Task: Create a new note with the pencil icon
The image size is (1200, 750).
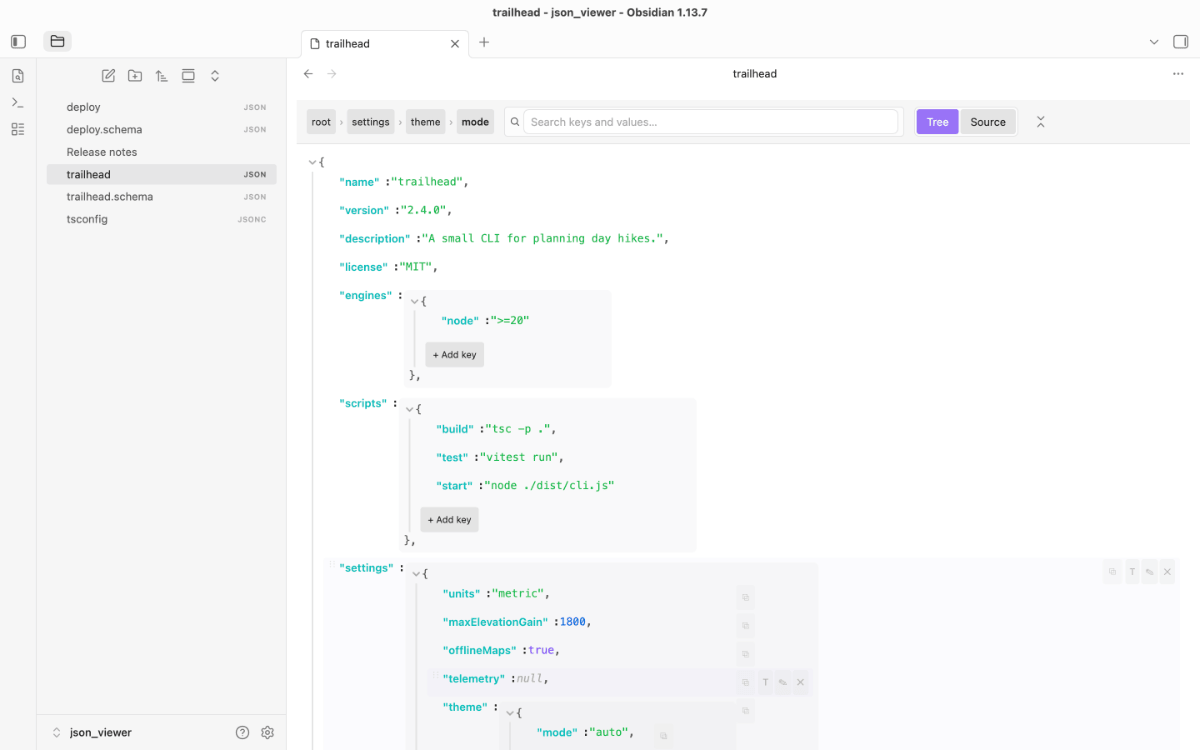Action: (x=108, y=76)
